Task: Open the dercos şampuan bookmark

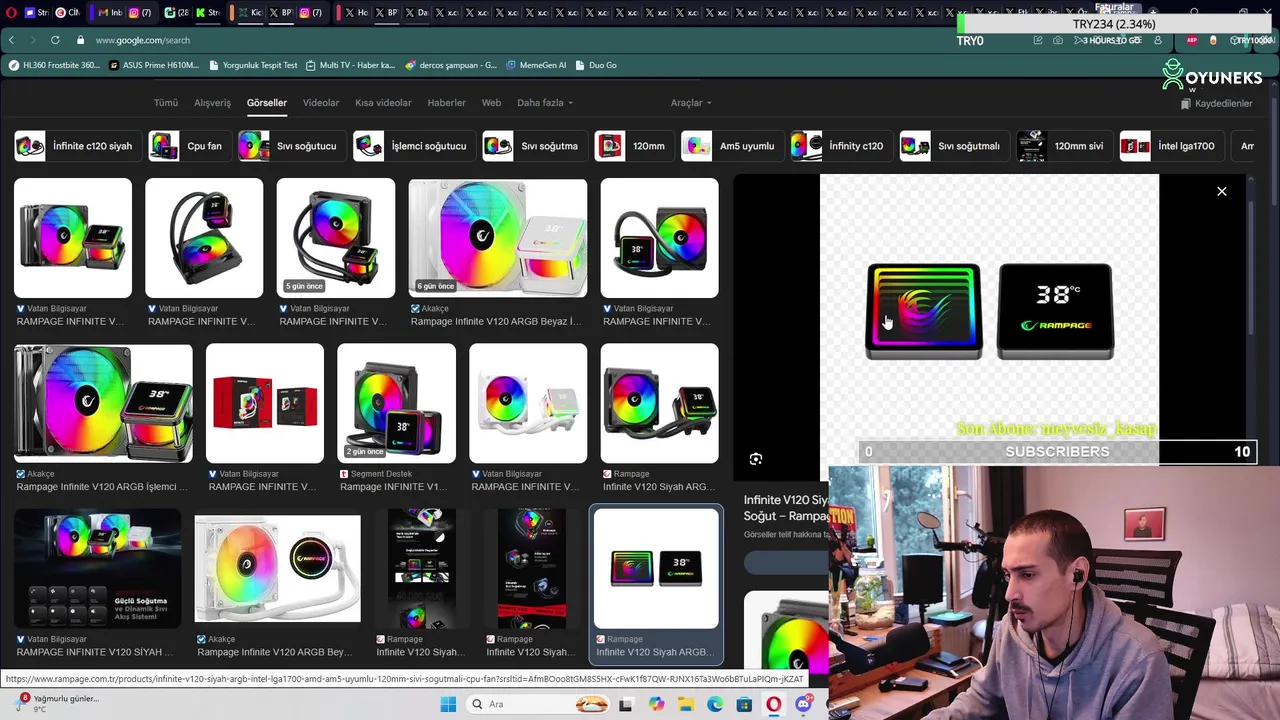Action: [451, 65]
